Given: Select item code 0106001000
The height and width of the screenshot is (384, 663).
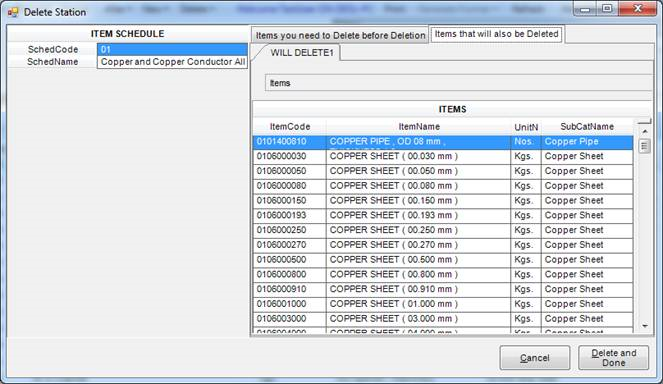Looking at the screenshot, I should click(290, 304).
